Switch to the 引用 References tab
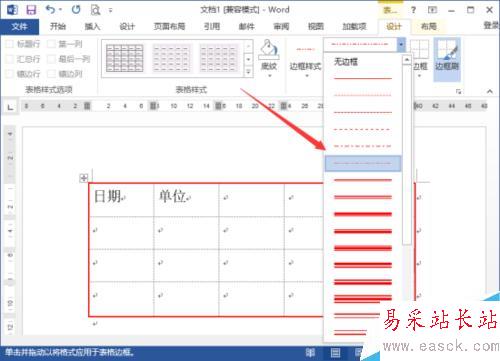Image resolution: width=500 pixels, height=361 pixels. 212,26
